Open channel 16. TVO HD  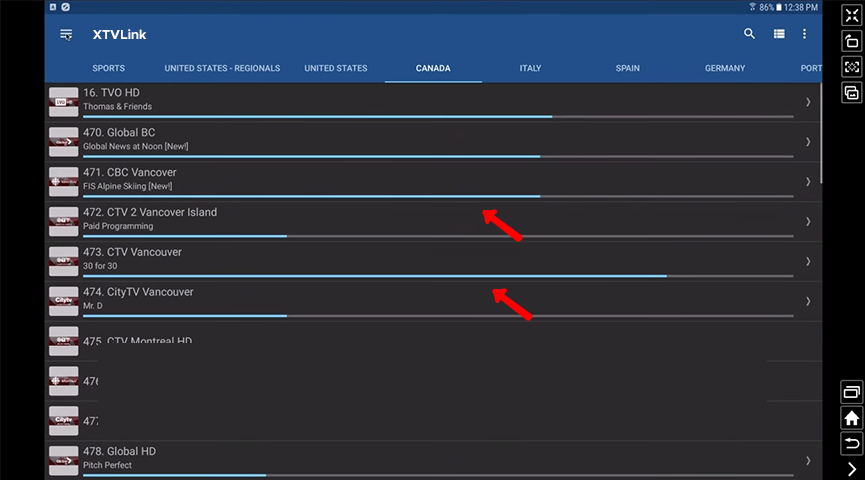coord(111,93)
